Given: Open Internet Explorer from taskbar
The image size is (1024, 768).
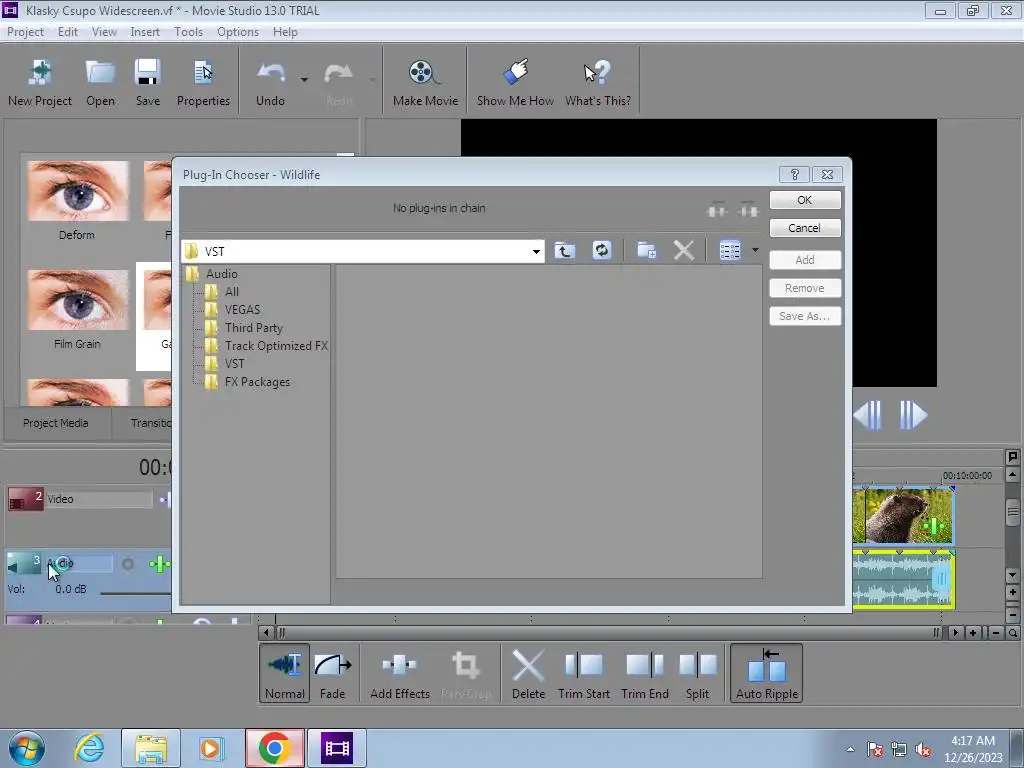Looking at the screenshot, I should [x=89, y=748].
